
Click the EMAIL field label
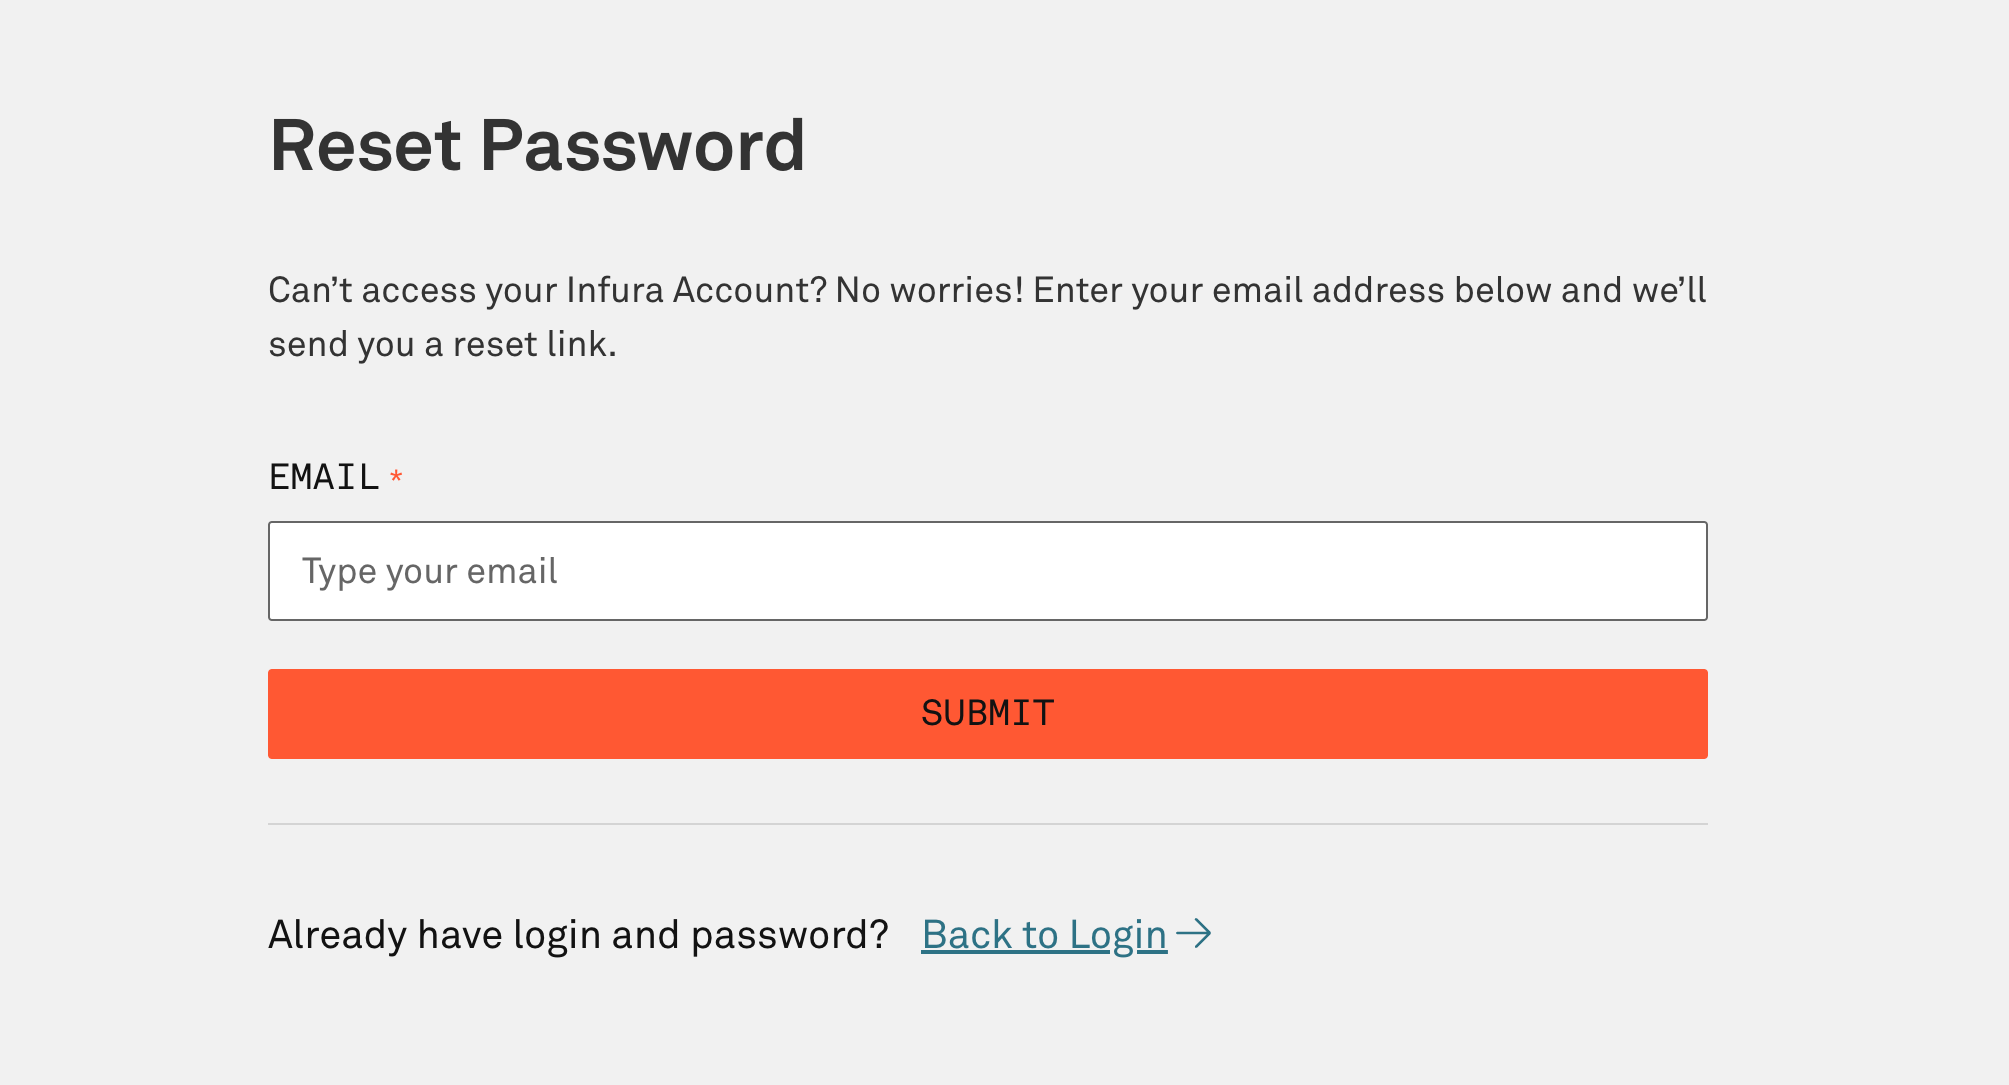tap(324, 477)
